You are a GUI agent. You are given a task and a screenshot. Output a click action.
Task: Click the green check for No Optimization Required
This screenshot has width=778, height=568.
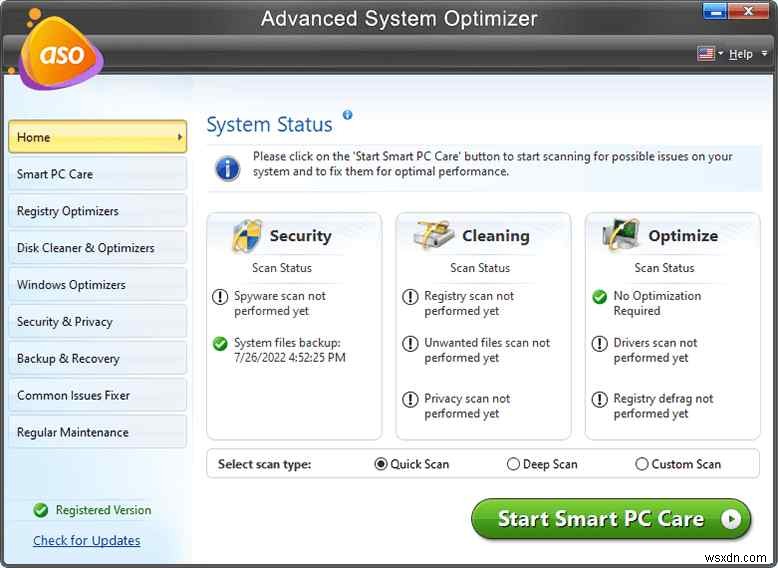[x=599, y=297]
